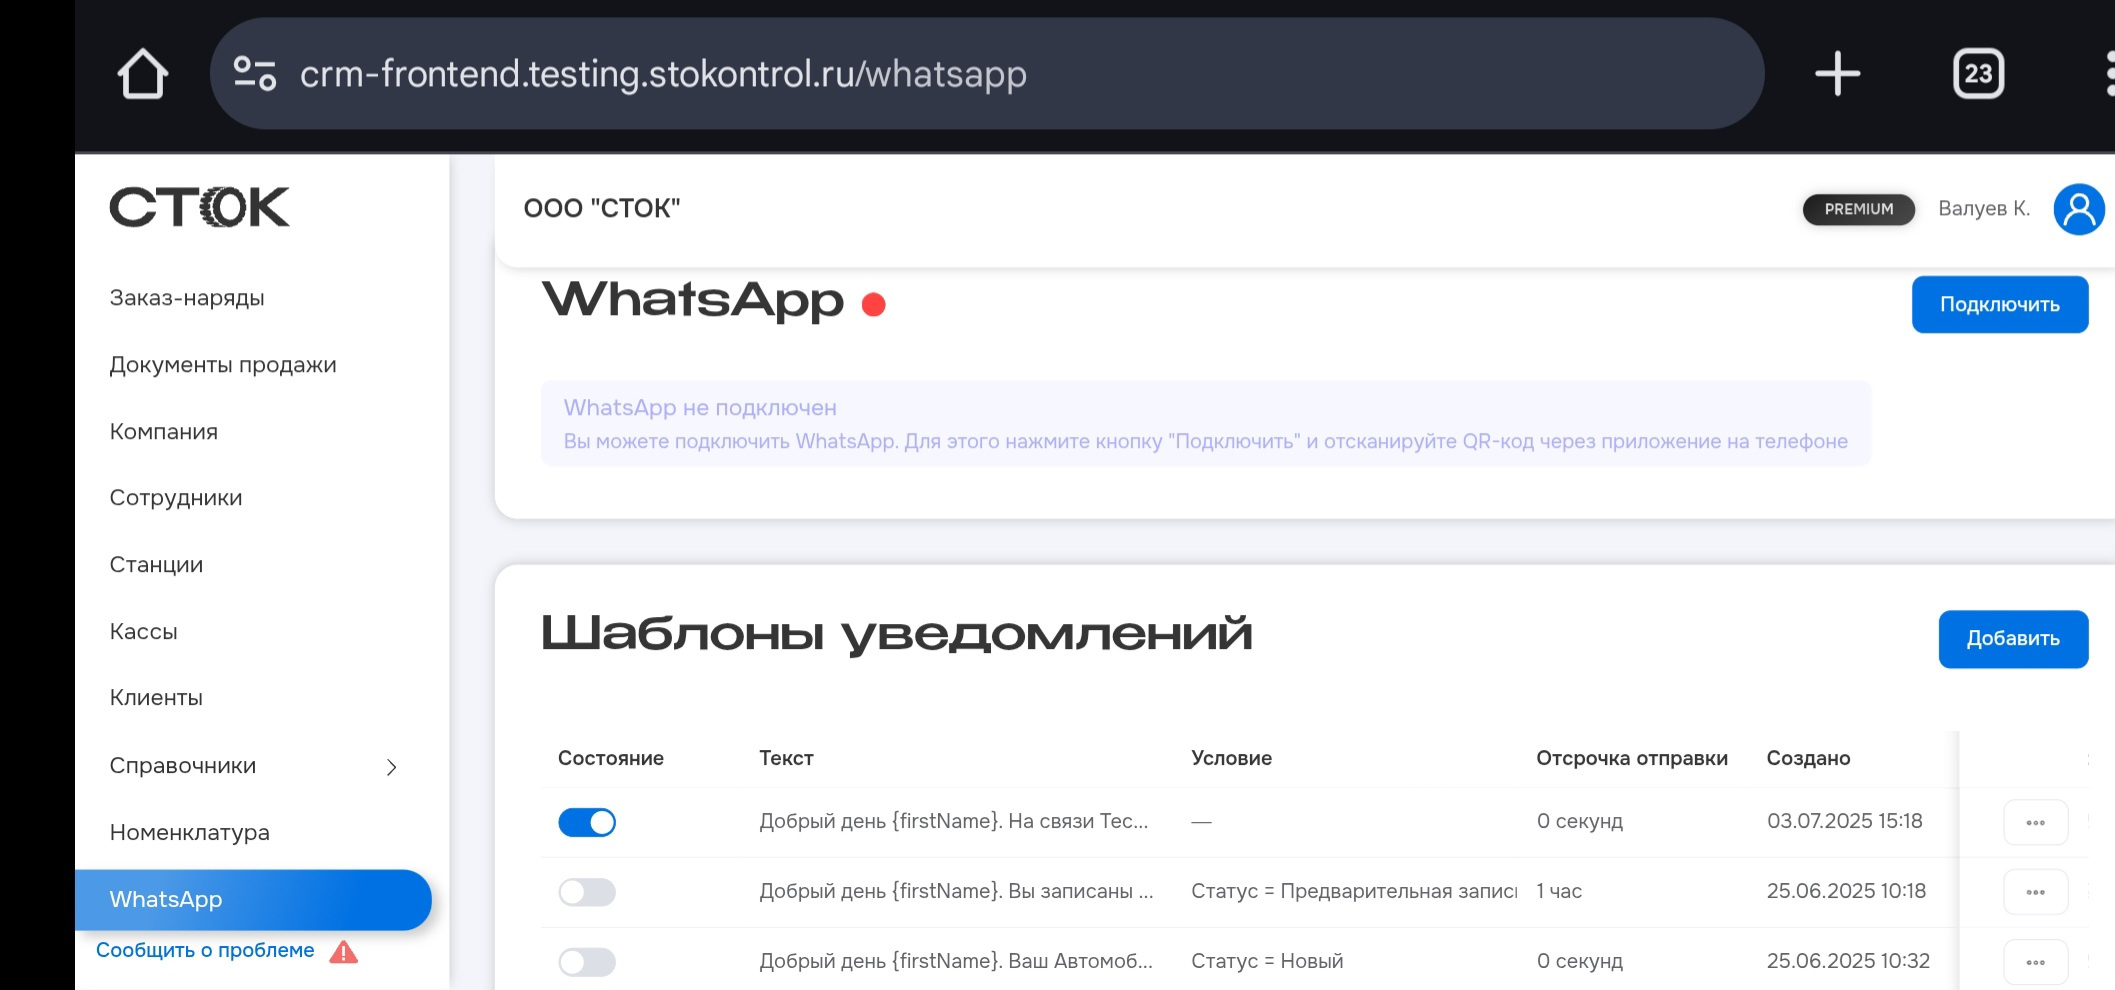Open a new browser tab
The height and width of the screenshot is (990, 2115).
[1837, 74]
